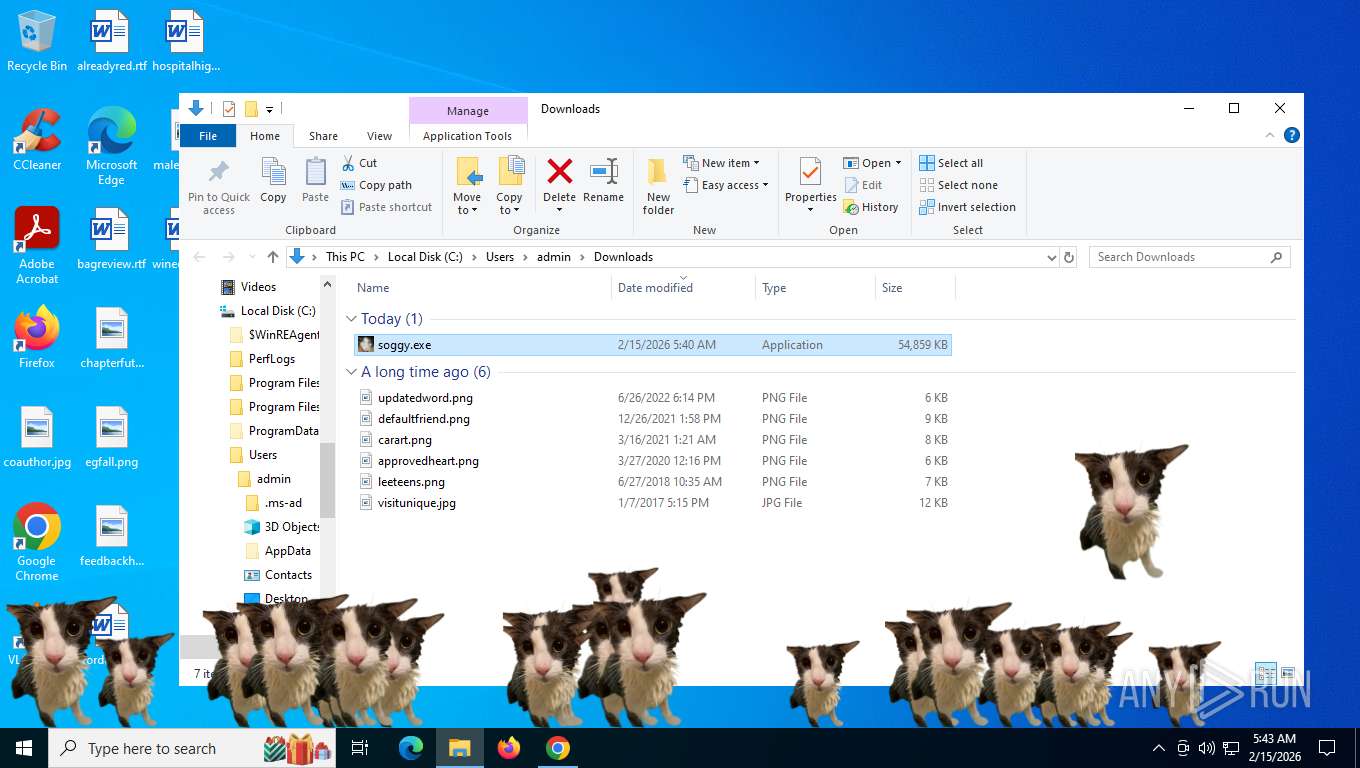The width and height of the screenshot is (1360, 768).
Task: Click Invert selection
Action: [967, 207]
